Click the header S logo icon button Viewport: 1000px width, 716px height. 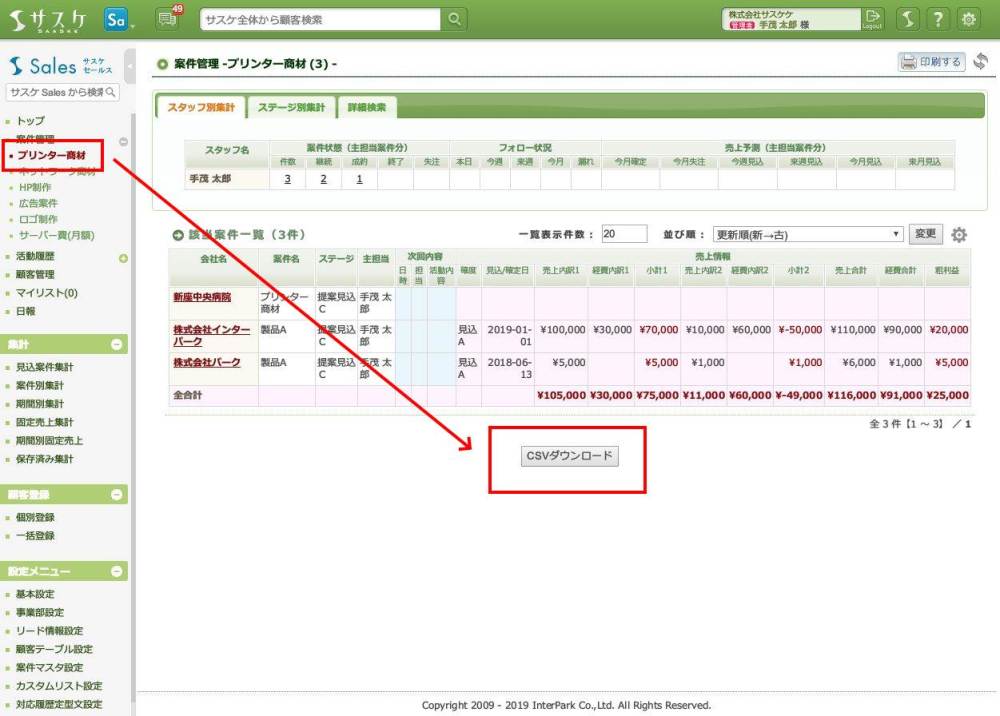point(908,19)
